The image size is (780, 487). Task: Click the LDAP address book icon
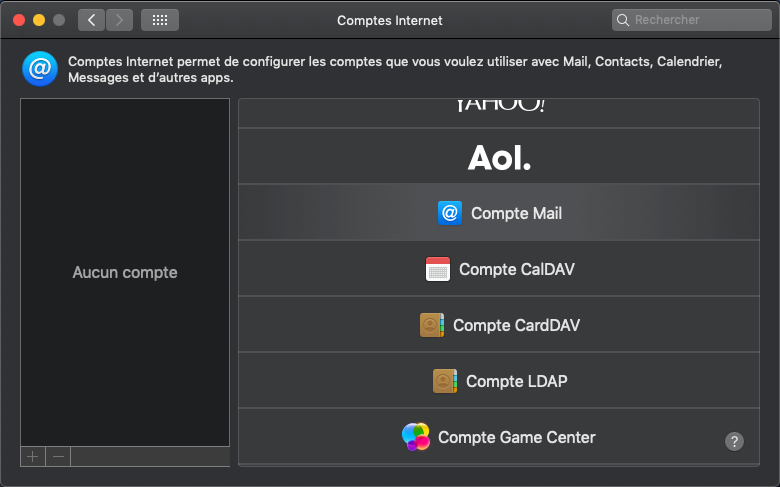(x=445, y=381)
